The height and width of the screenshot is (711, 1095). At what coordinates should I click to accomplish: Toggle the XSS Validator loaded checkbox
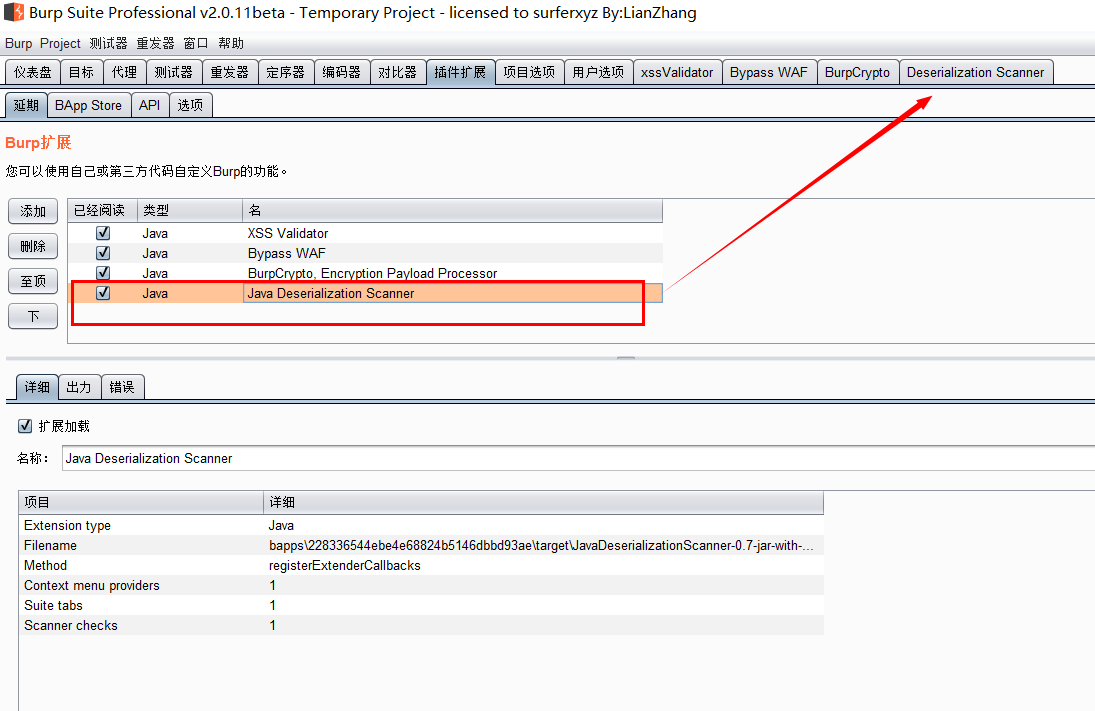103,233
